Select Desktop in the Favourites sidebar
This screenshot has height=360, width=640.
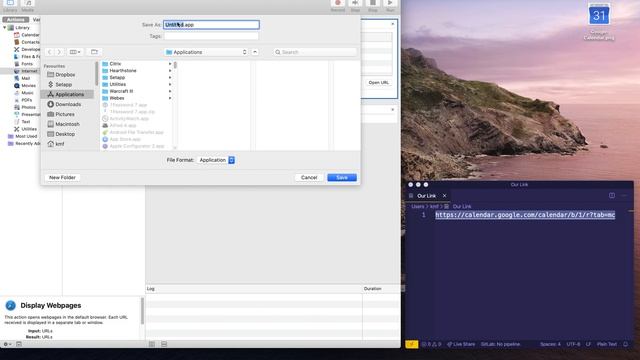point(64,134)
